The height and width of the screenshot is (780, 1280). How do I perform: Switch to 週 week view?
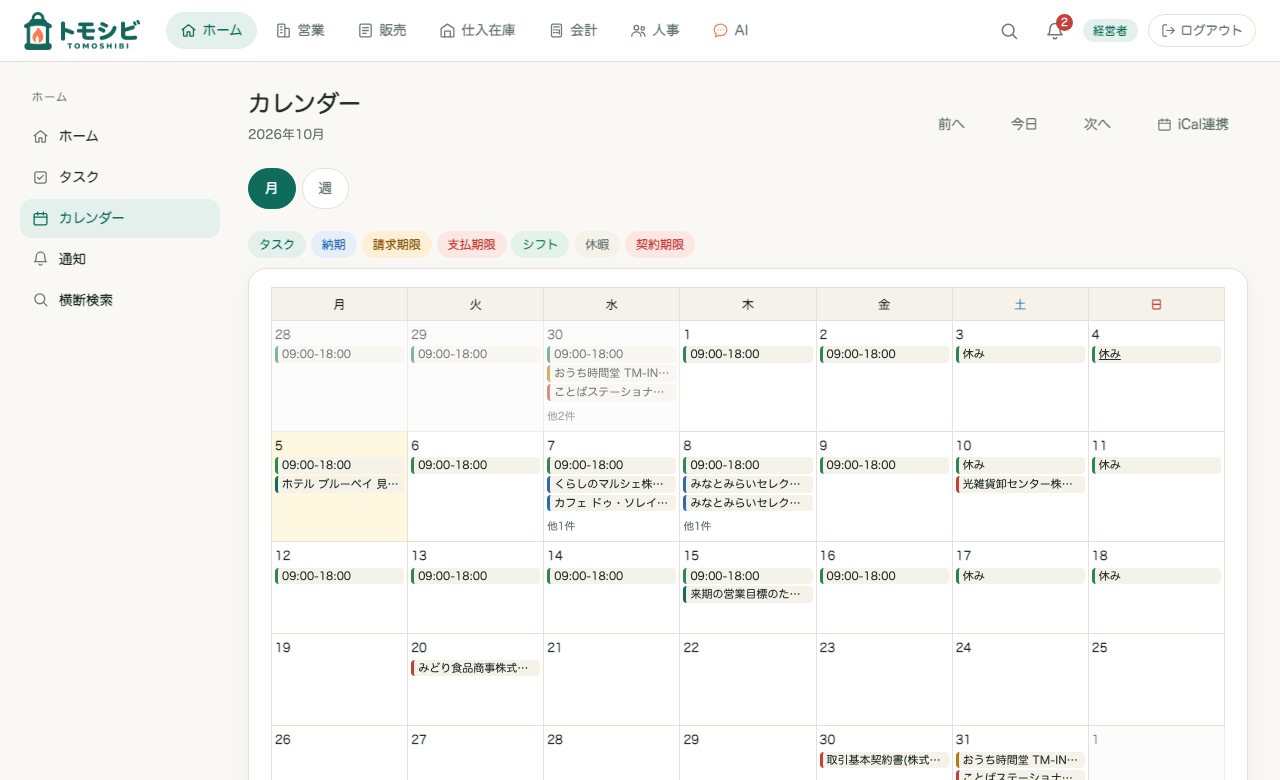[x=325, y=188]
